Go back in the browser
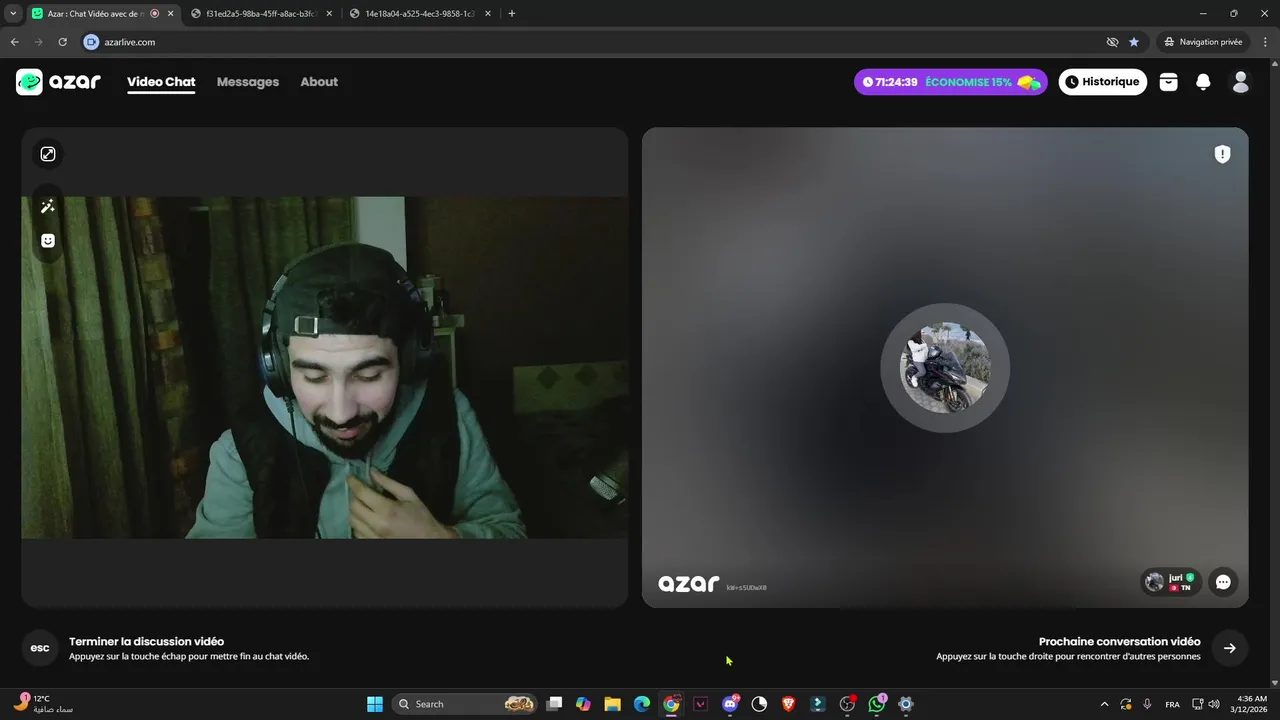This screenshot has height=720, width=1280. 14,42
